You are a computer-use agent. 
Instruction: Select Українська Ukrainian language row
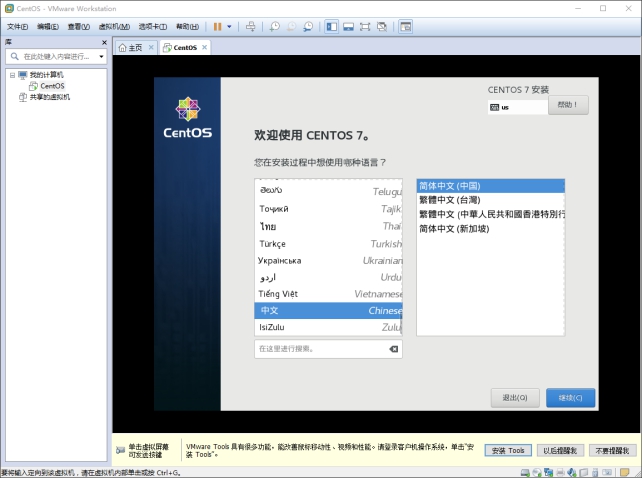click(328, 260)
